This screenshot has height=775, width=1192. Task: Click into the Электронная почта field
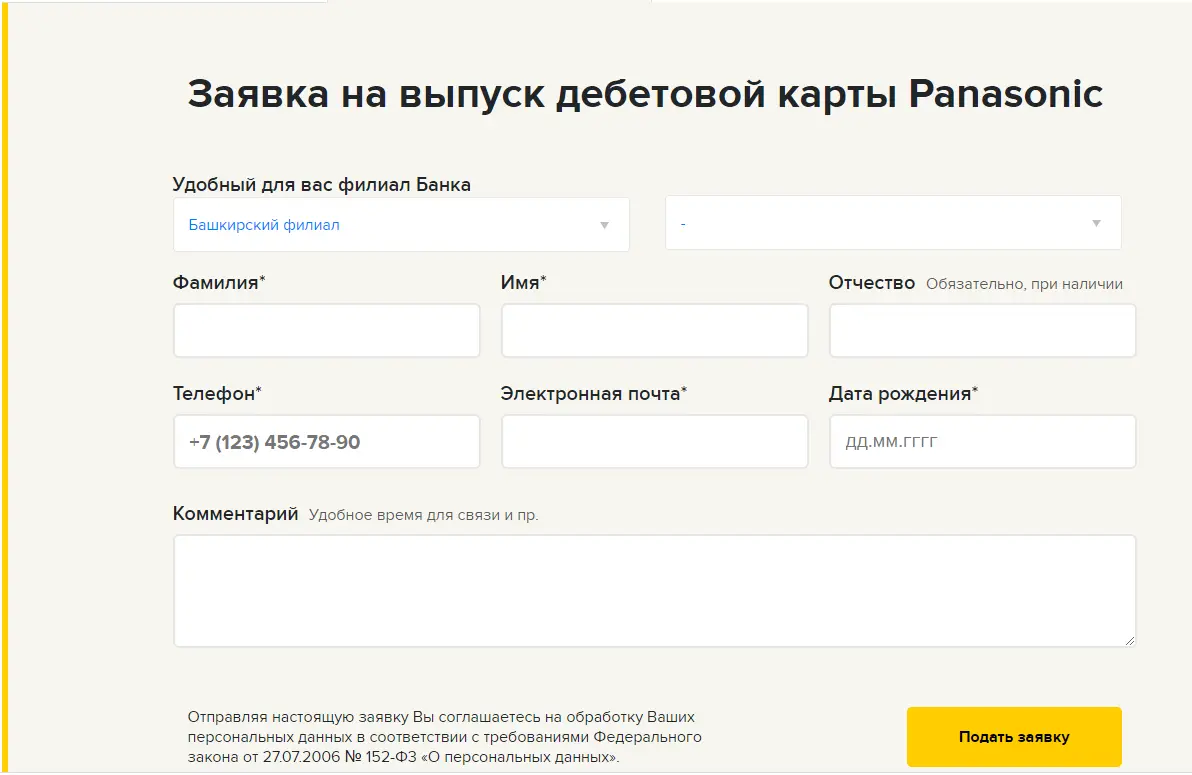(x=655, y=442)
